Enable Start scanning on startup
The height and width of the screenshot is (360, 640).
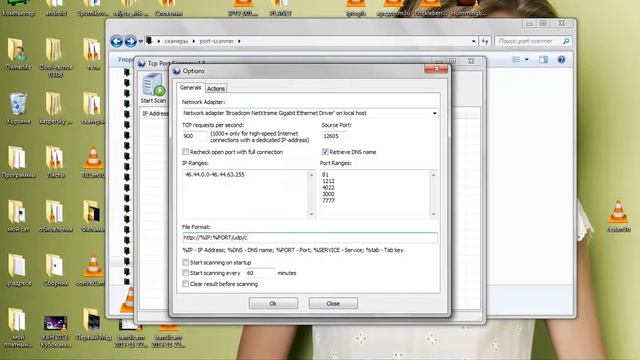(186, 262)
